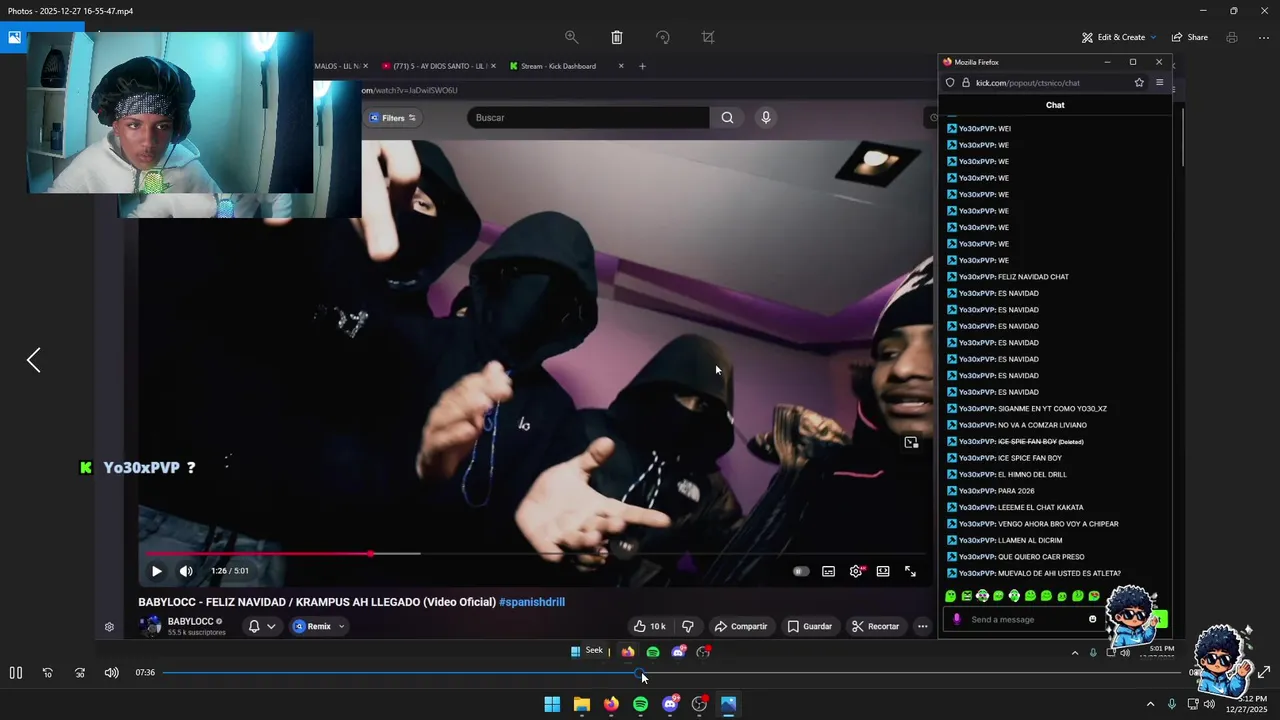
Task: Open the settings gear left of channel avatar
Action: point(109,627)
